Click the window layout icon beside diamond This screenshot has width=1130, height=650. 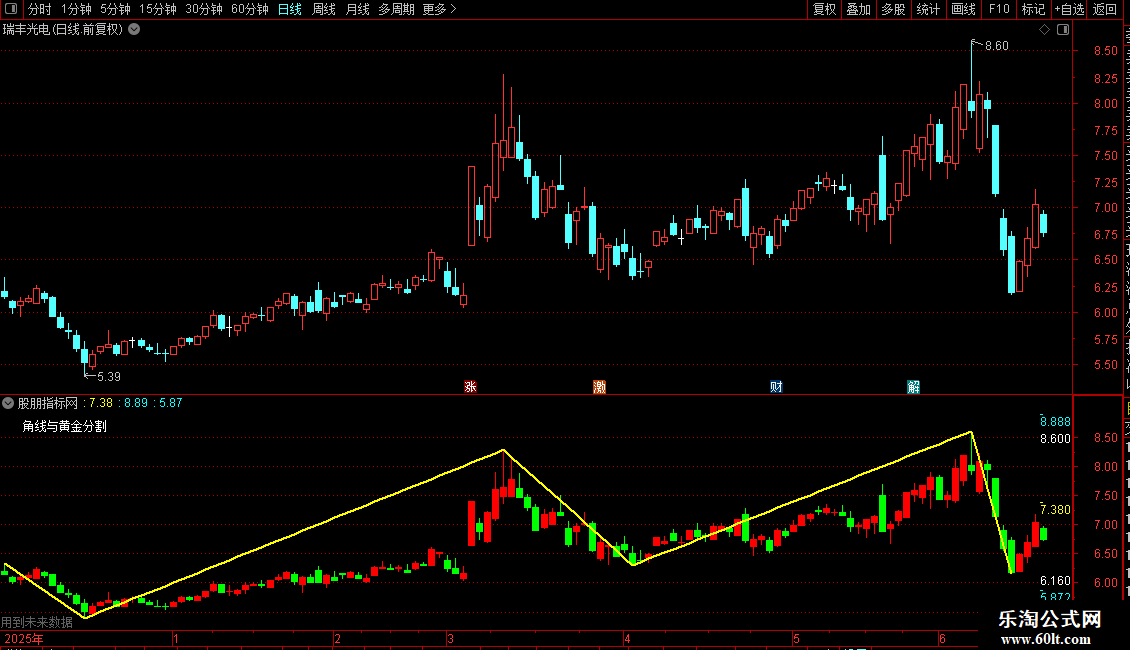(1063, 30)
